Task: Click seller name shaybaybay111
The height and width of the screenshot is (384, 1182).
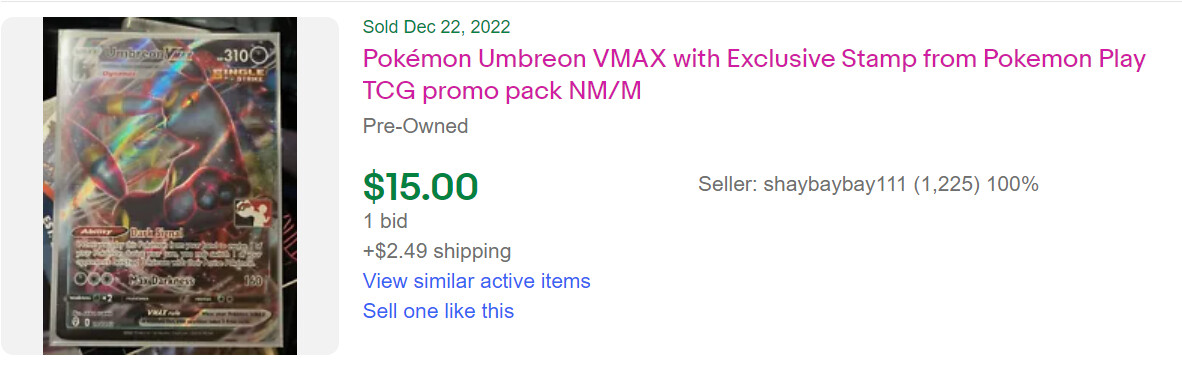Action: coord(834,184)
